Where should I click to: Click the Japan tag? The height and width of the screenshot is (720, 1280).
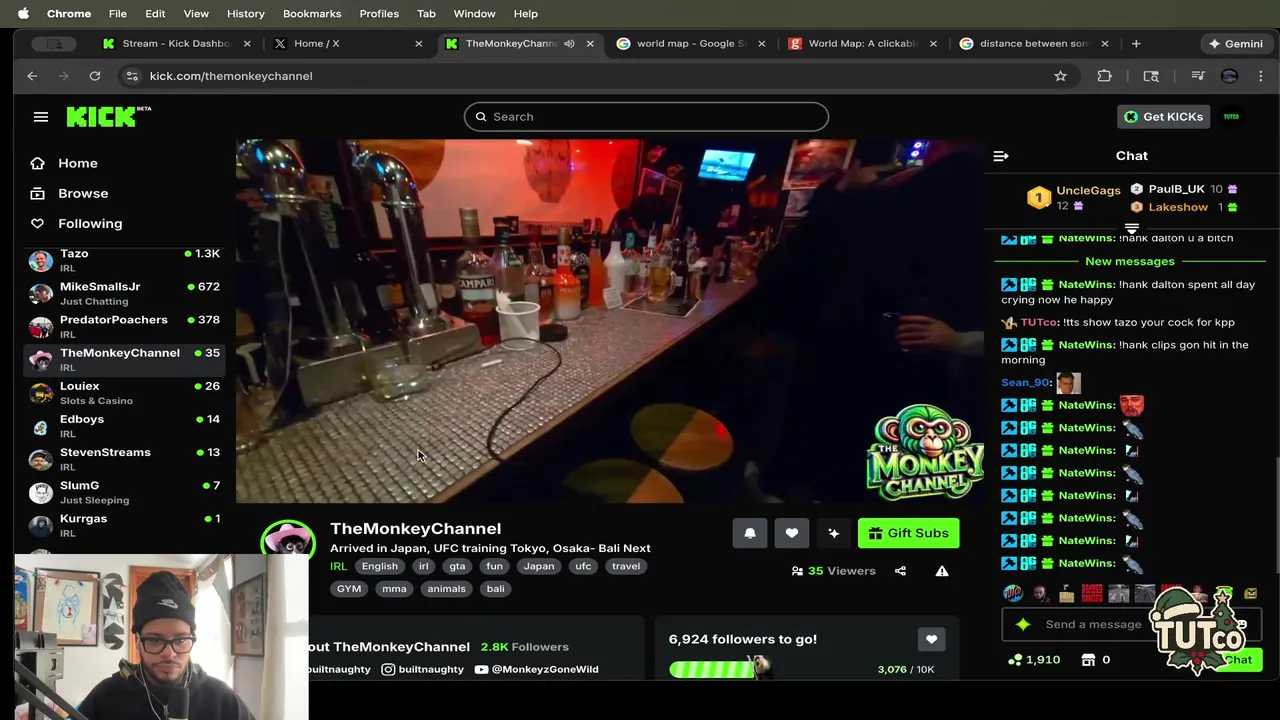point(538,566)
